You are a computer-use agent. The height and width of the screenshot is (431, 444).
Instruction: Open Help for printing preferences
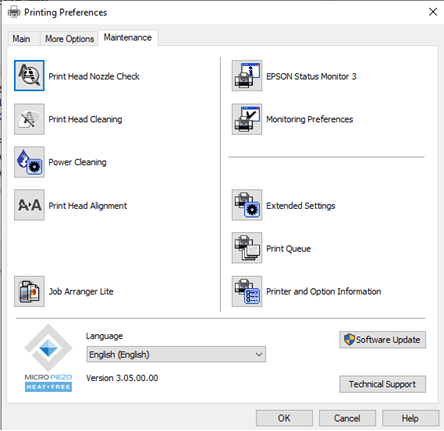[410, 418]
